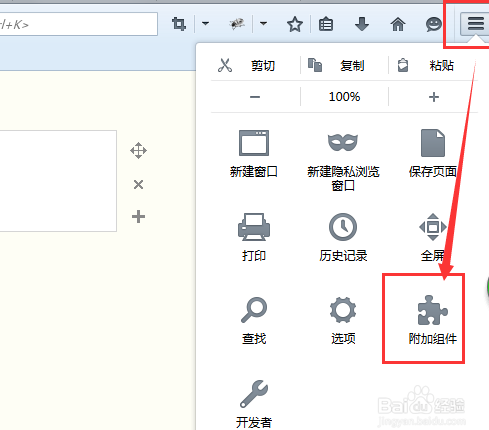The width and height of the screenshot is (489, 430).
Task: Open Find with the magnifier icon
Action: tap(254, 310)
